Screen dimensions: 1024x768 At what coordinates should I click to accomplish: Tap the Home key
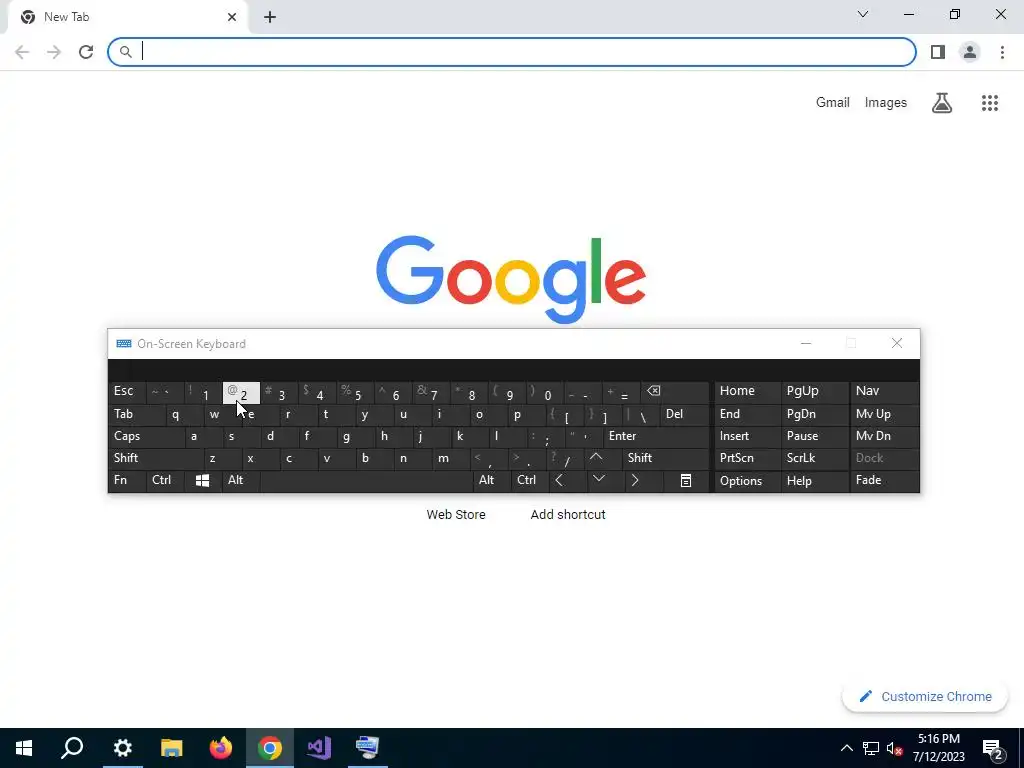[747, 392]
